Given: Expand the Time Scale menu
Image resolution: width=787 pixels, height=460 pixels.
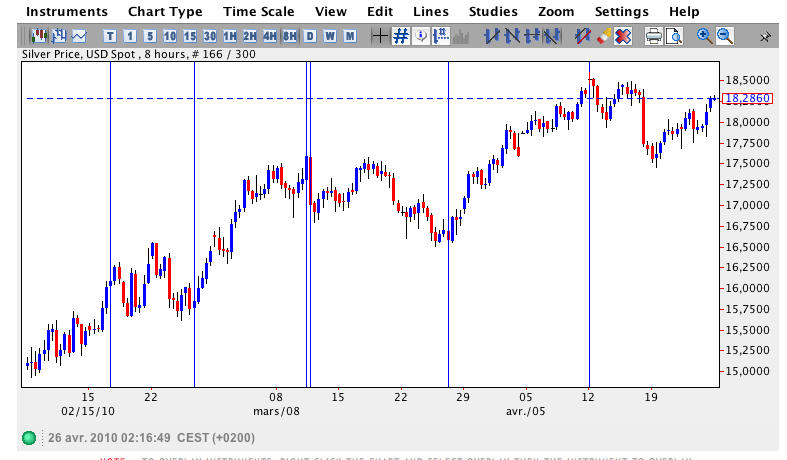Looking at the screenshot, I should (x=258, y=12).
